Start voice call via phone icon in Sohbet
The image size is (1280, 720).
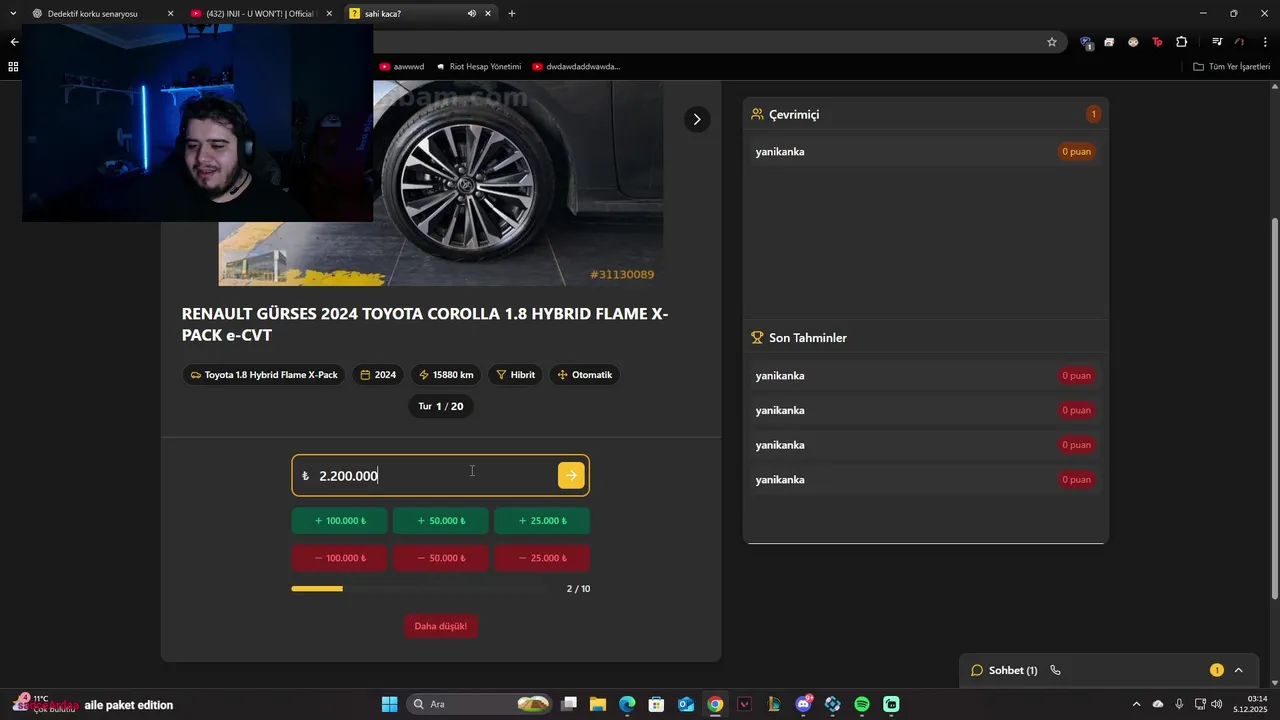point(1055,670)
